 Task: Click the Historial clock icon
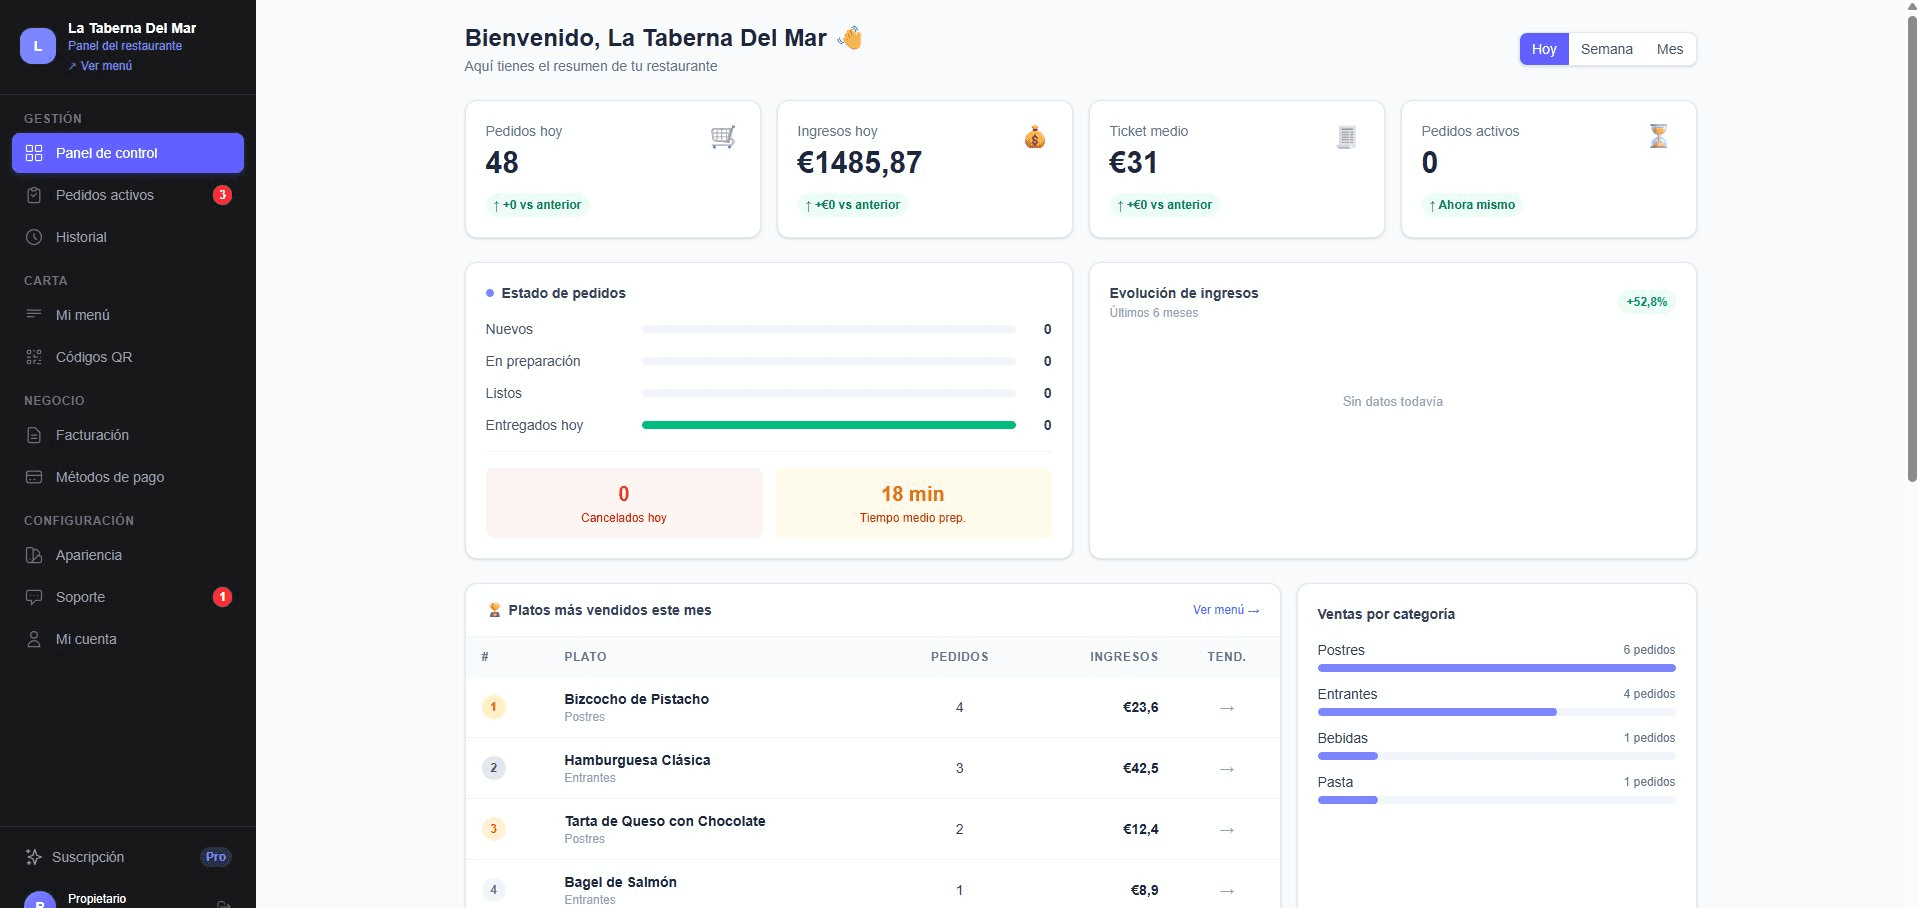click(x=34, y=237)
